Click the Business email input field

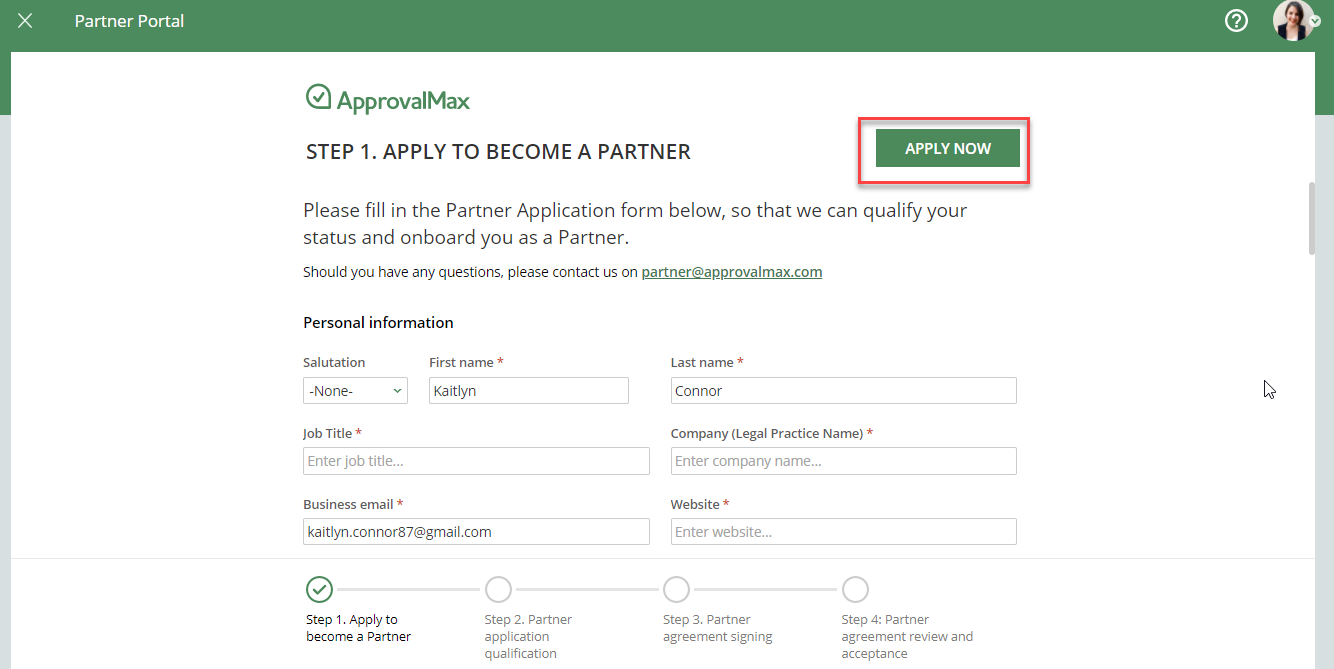[x=476, y=532]
